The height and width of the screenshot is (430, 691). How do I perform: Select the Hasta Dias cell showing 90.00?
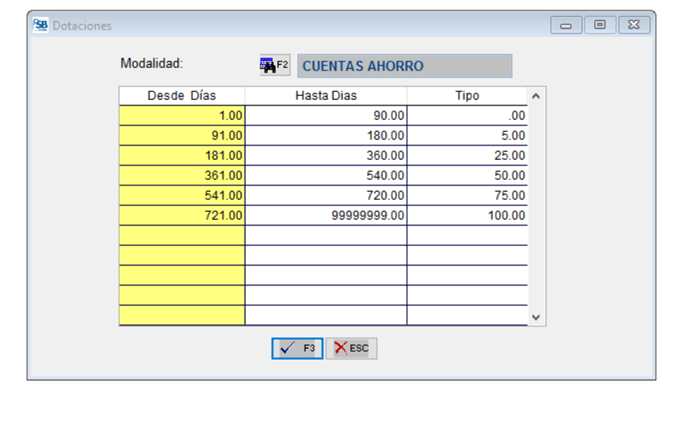tap(326, 115)
